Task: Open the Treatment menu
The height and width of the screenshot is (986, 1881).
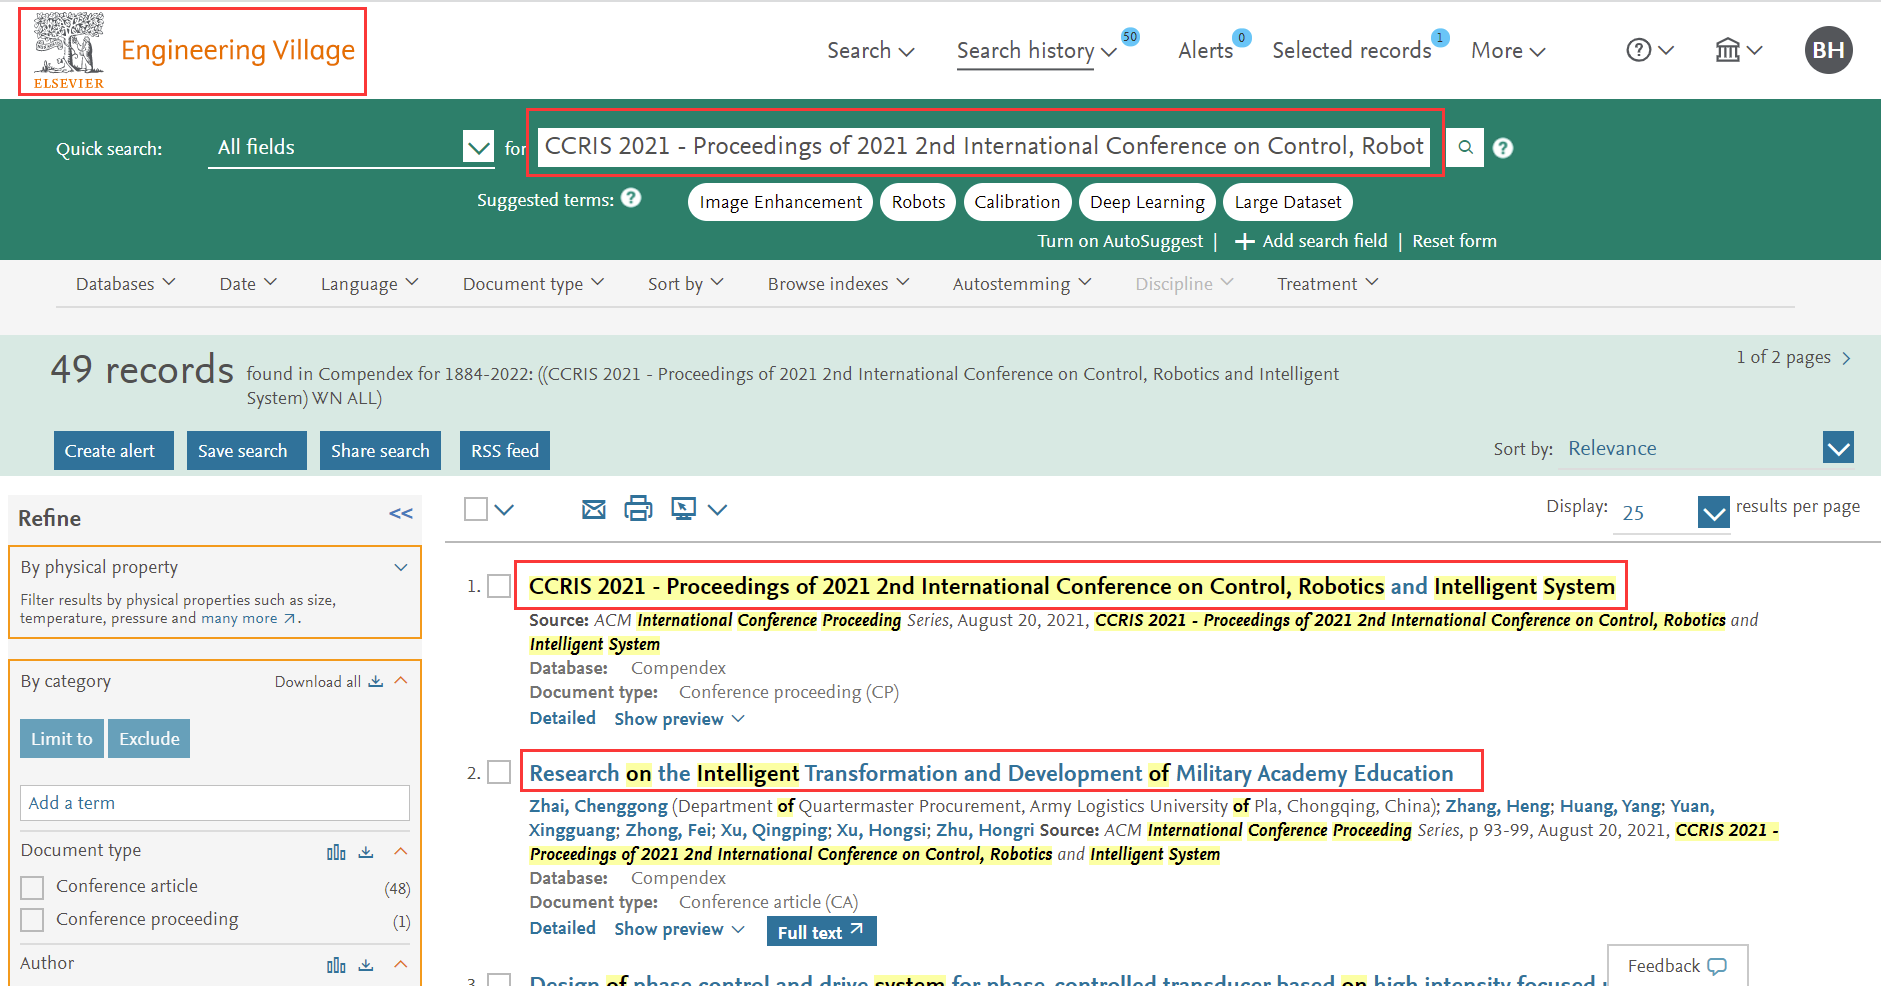Action: 1328,284
